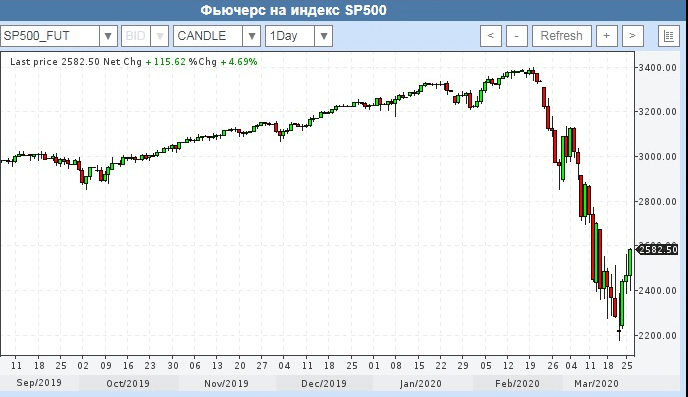The image size is (688, 397).
Task: Expand the SP500_FUT symbol dropdown arrow
Action: (x=108, y=36)
